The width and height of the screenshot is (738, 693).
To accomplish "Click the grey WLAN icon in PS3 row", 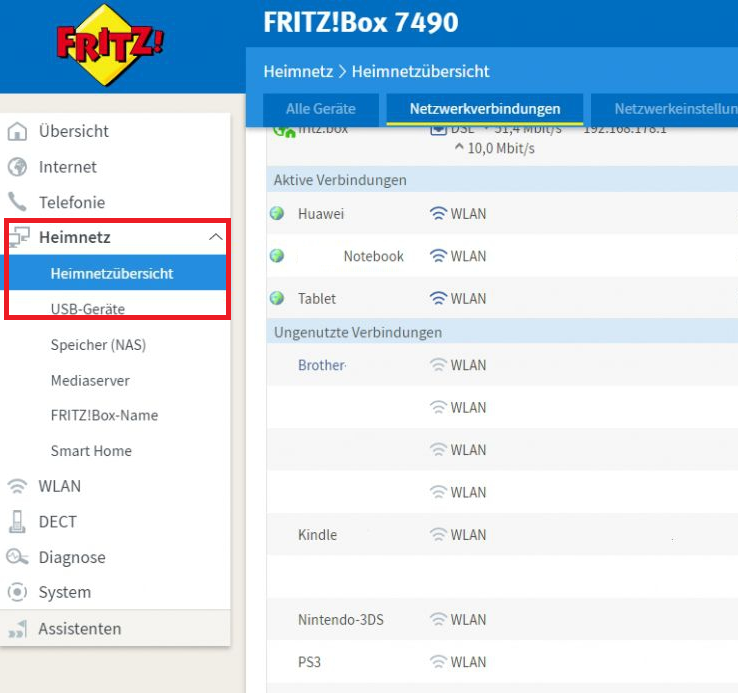I will 438,661.
